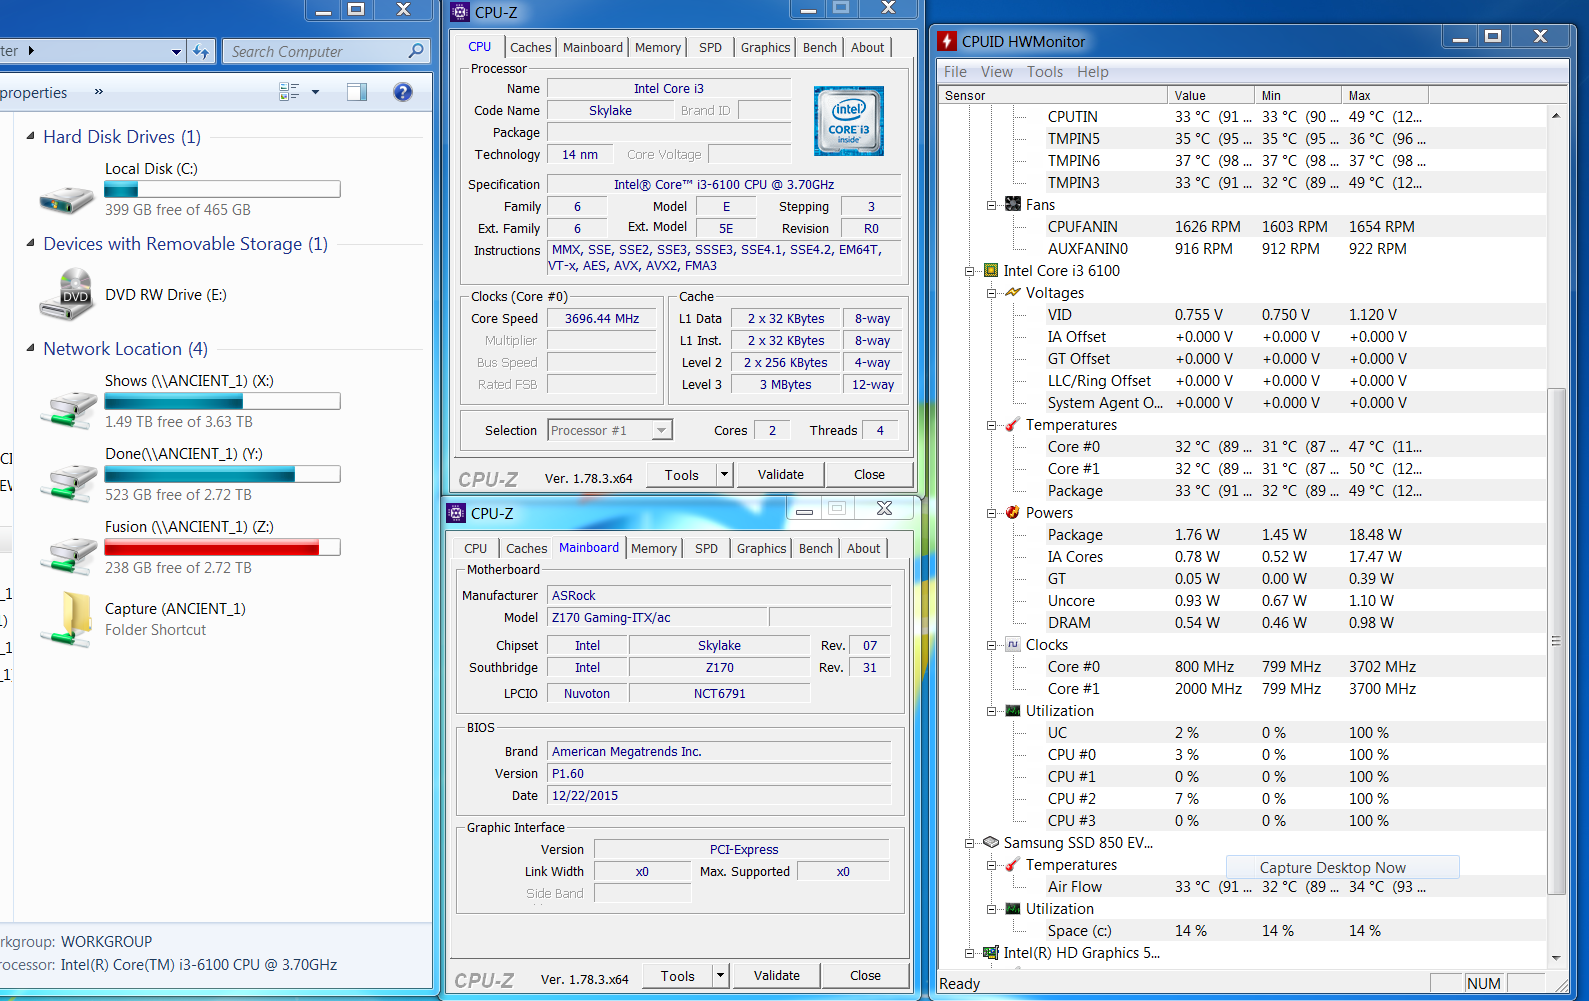Click Close button in CPU-Z Processor window

point(869,474)
